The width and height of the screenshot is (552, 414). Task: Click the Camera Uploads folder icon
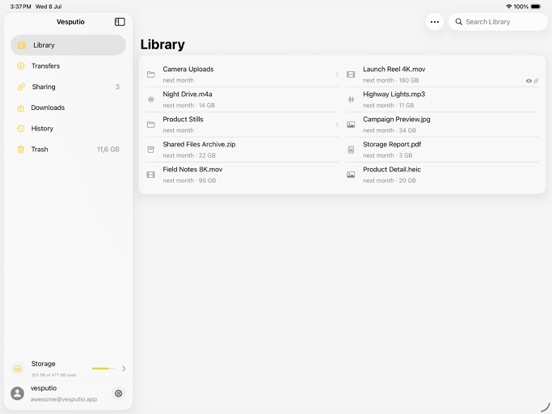151,74
